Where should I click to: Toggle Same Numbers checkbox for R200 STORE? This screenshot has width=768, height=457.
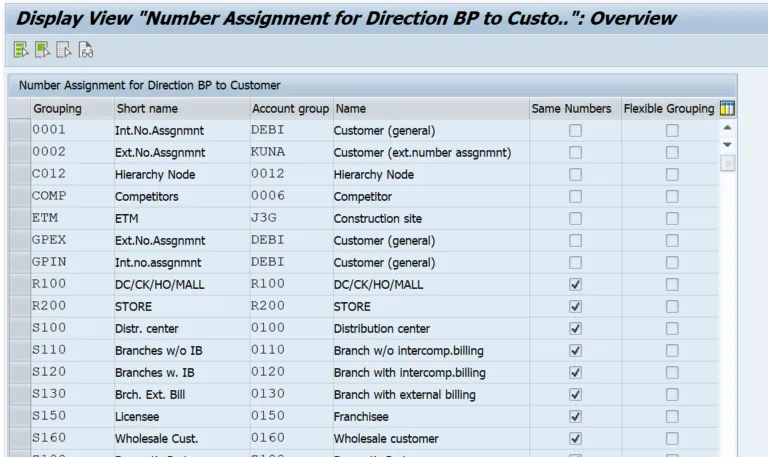(x=575, y=306)
